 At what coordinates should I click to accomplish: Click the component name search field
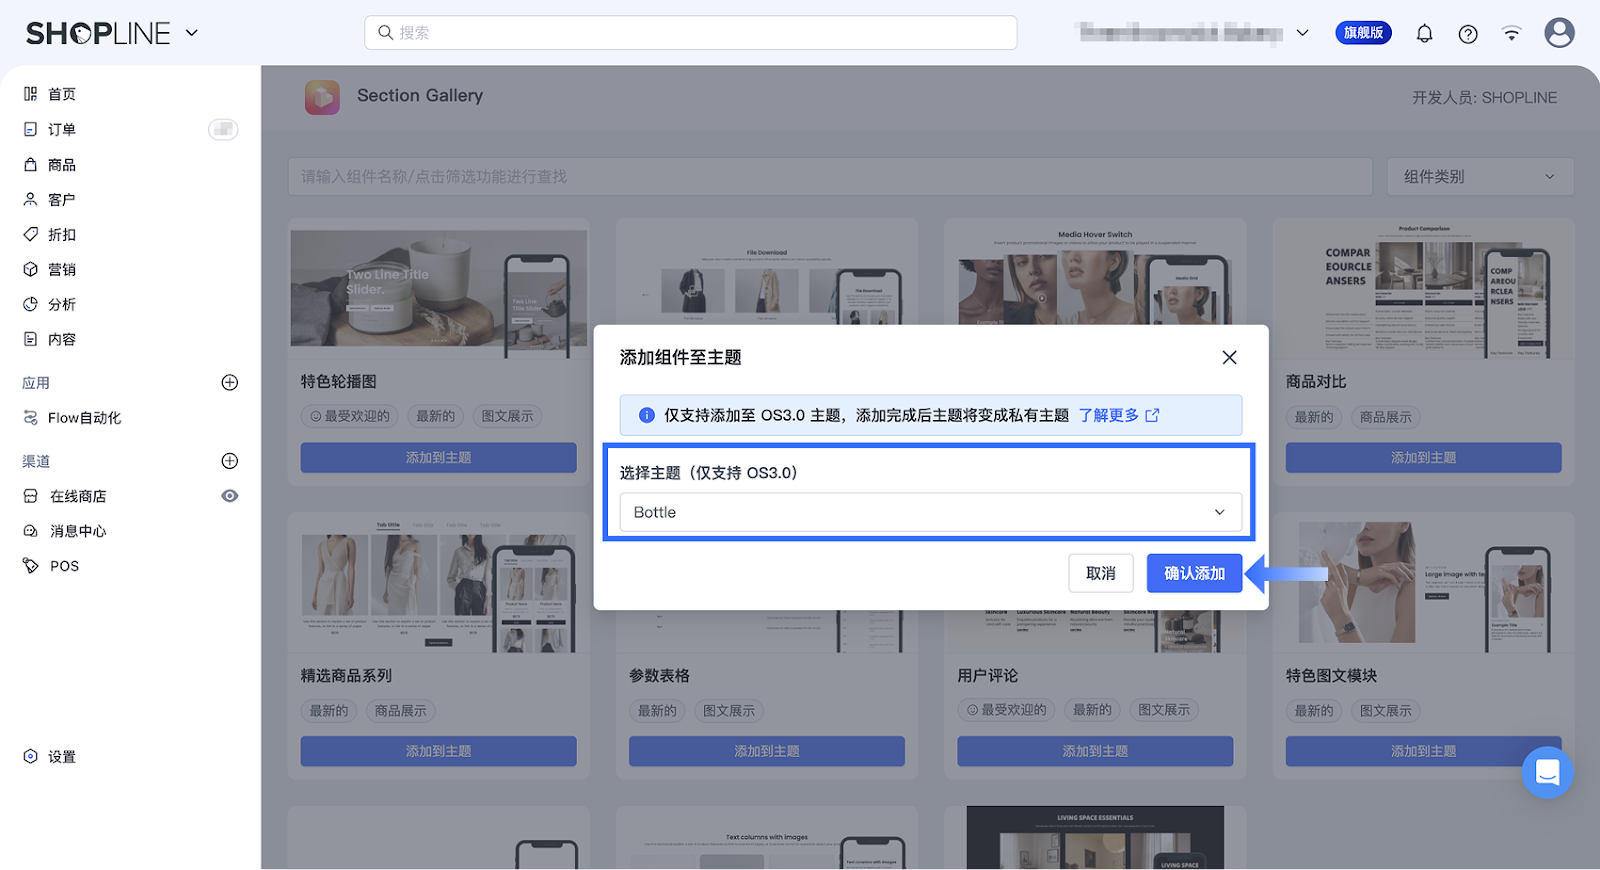[830, 177]
